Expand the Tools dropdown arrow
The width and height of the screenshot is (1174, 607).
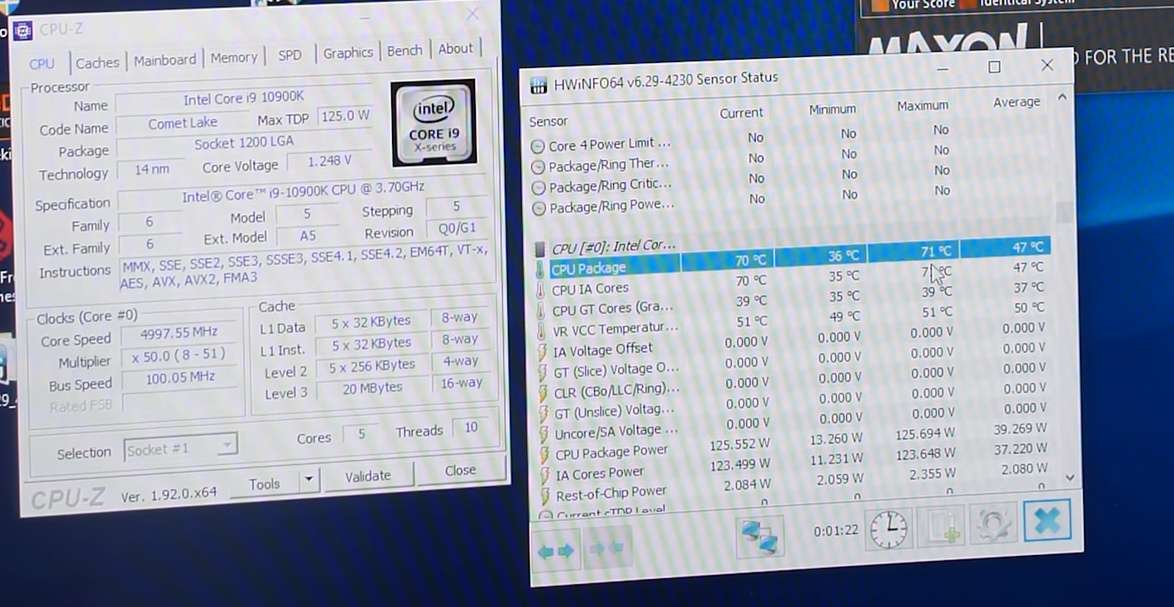pos(308,481)
